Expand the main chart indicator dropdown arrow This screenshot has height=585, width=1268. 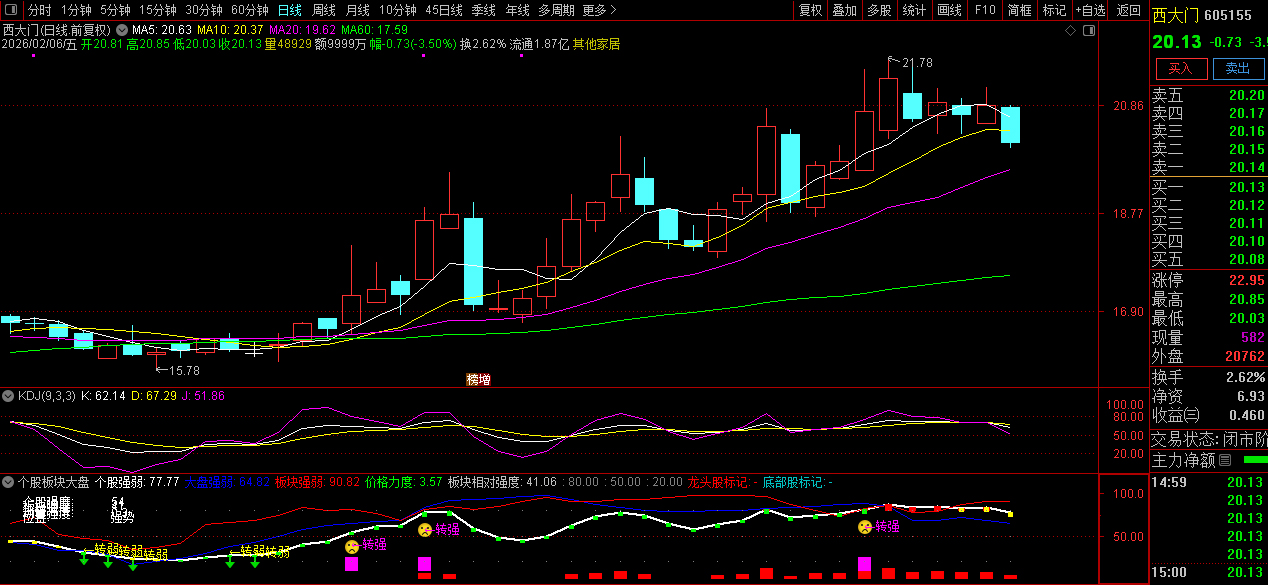(122, 30)
